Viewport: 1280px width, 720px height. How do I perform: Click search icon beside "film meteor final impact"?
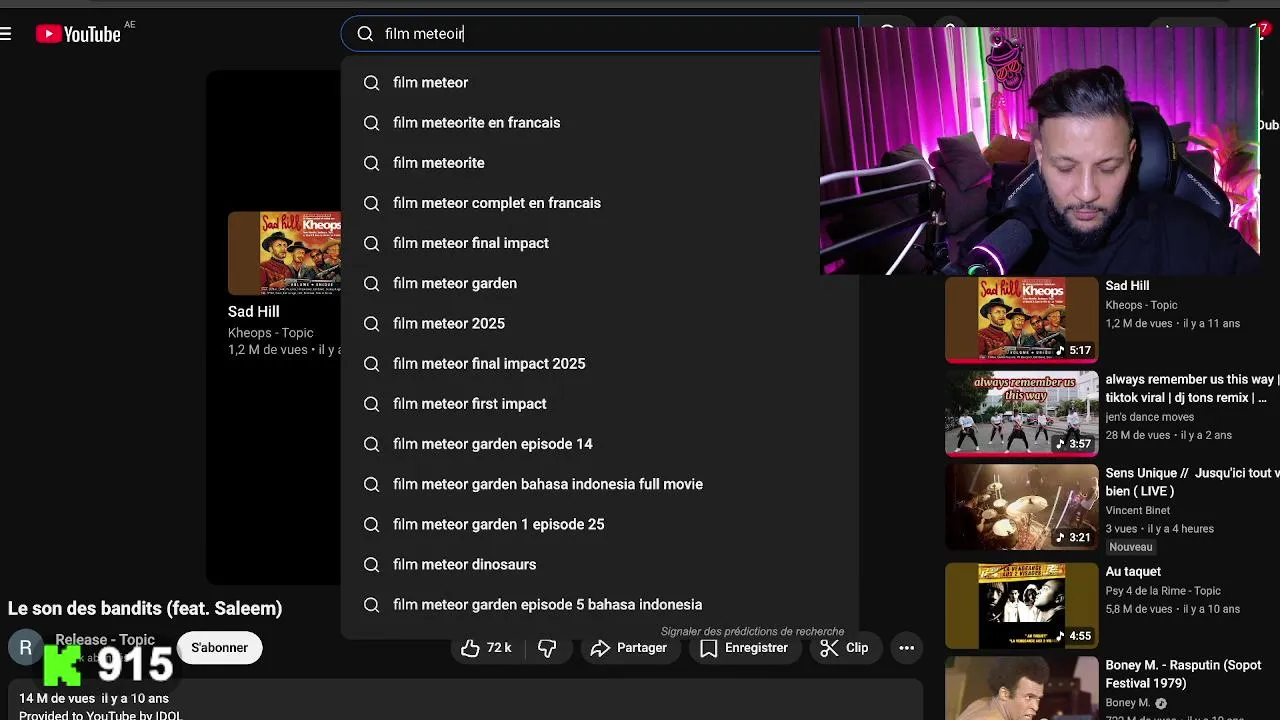pyautogui.click(x=371, y=243)
